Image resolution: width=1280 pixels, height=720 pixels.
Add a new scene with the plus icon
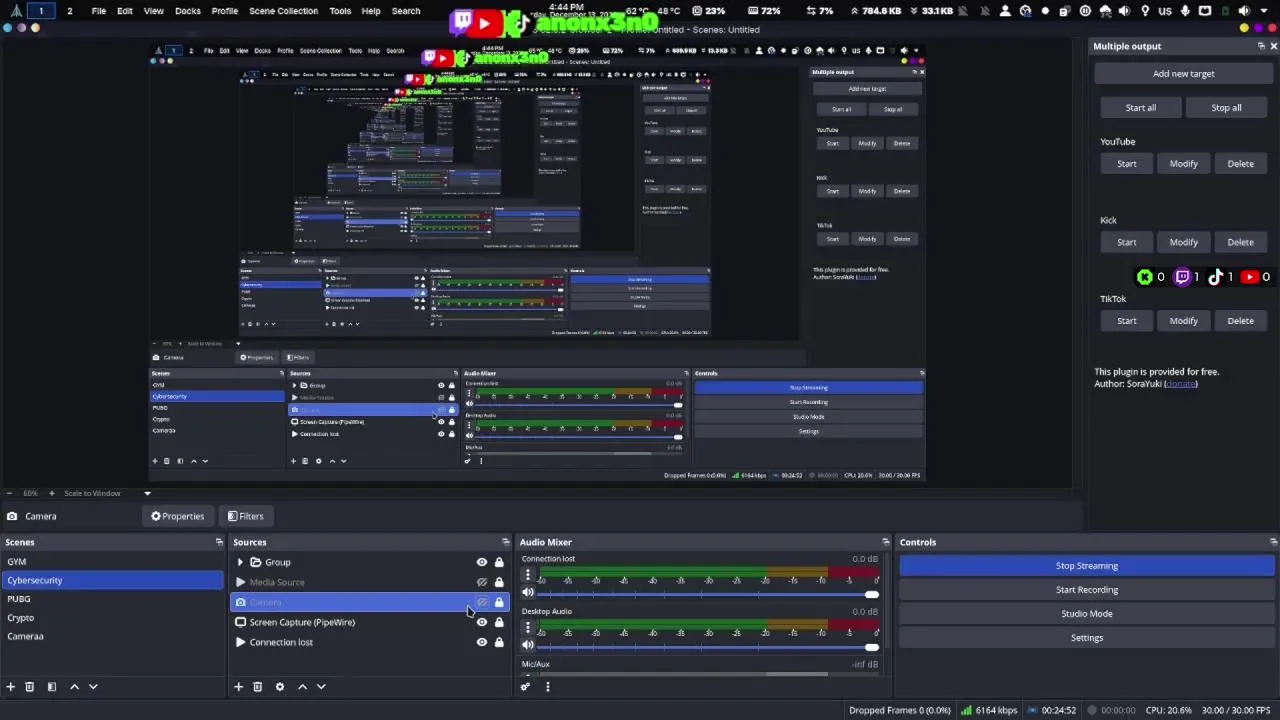point(11,687)
